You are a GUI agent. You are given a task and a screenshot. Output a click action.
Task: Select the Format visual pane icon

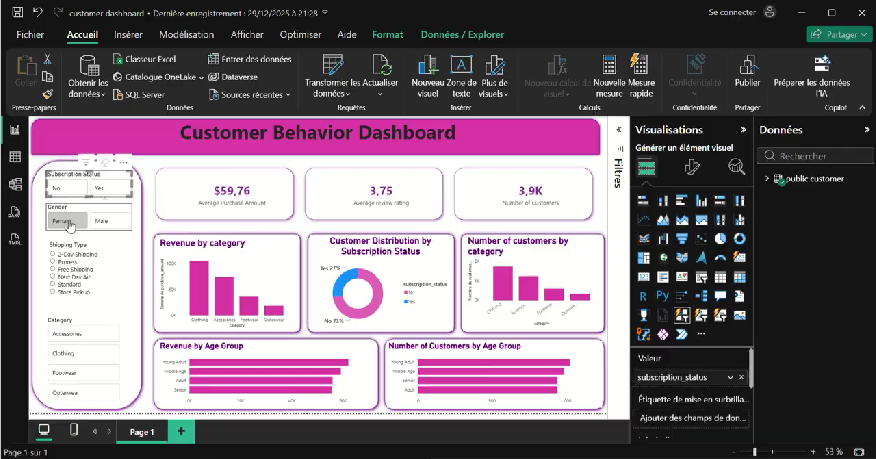tap(692, 167)
